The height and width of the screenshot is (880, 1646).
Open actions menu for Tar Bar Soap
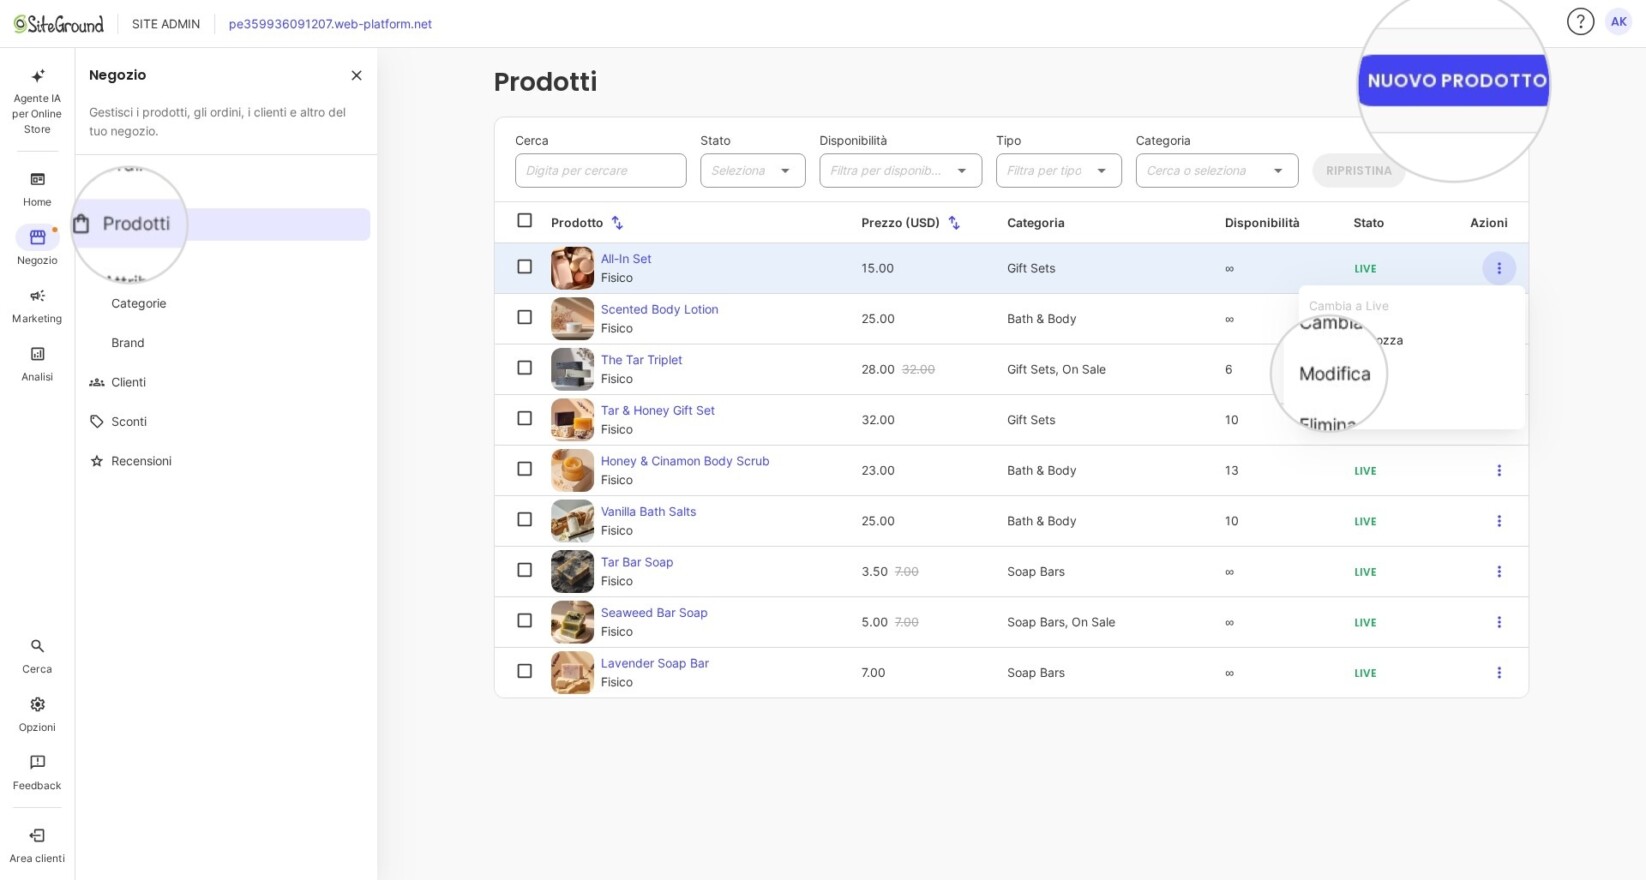(1498, 572)
